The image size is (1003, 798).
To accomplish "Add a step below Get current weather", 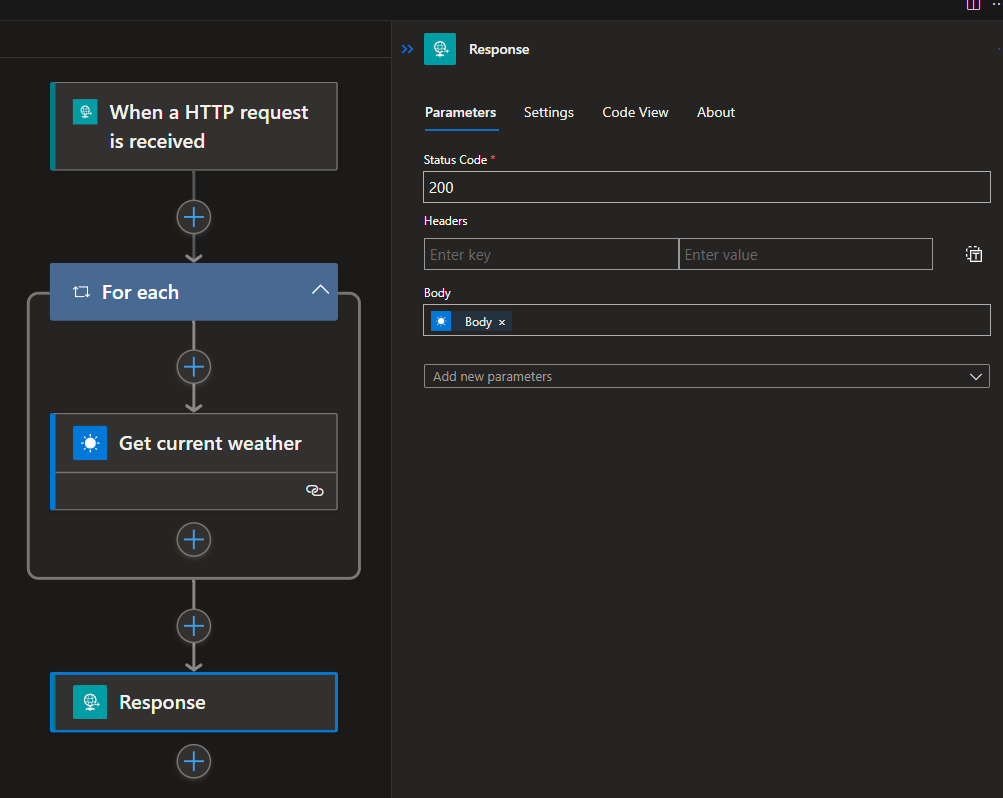I will pos(194,540).
